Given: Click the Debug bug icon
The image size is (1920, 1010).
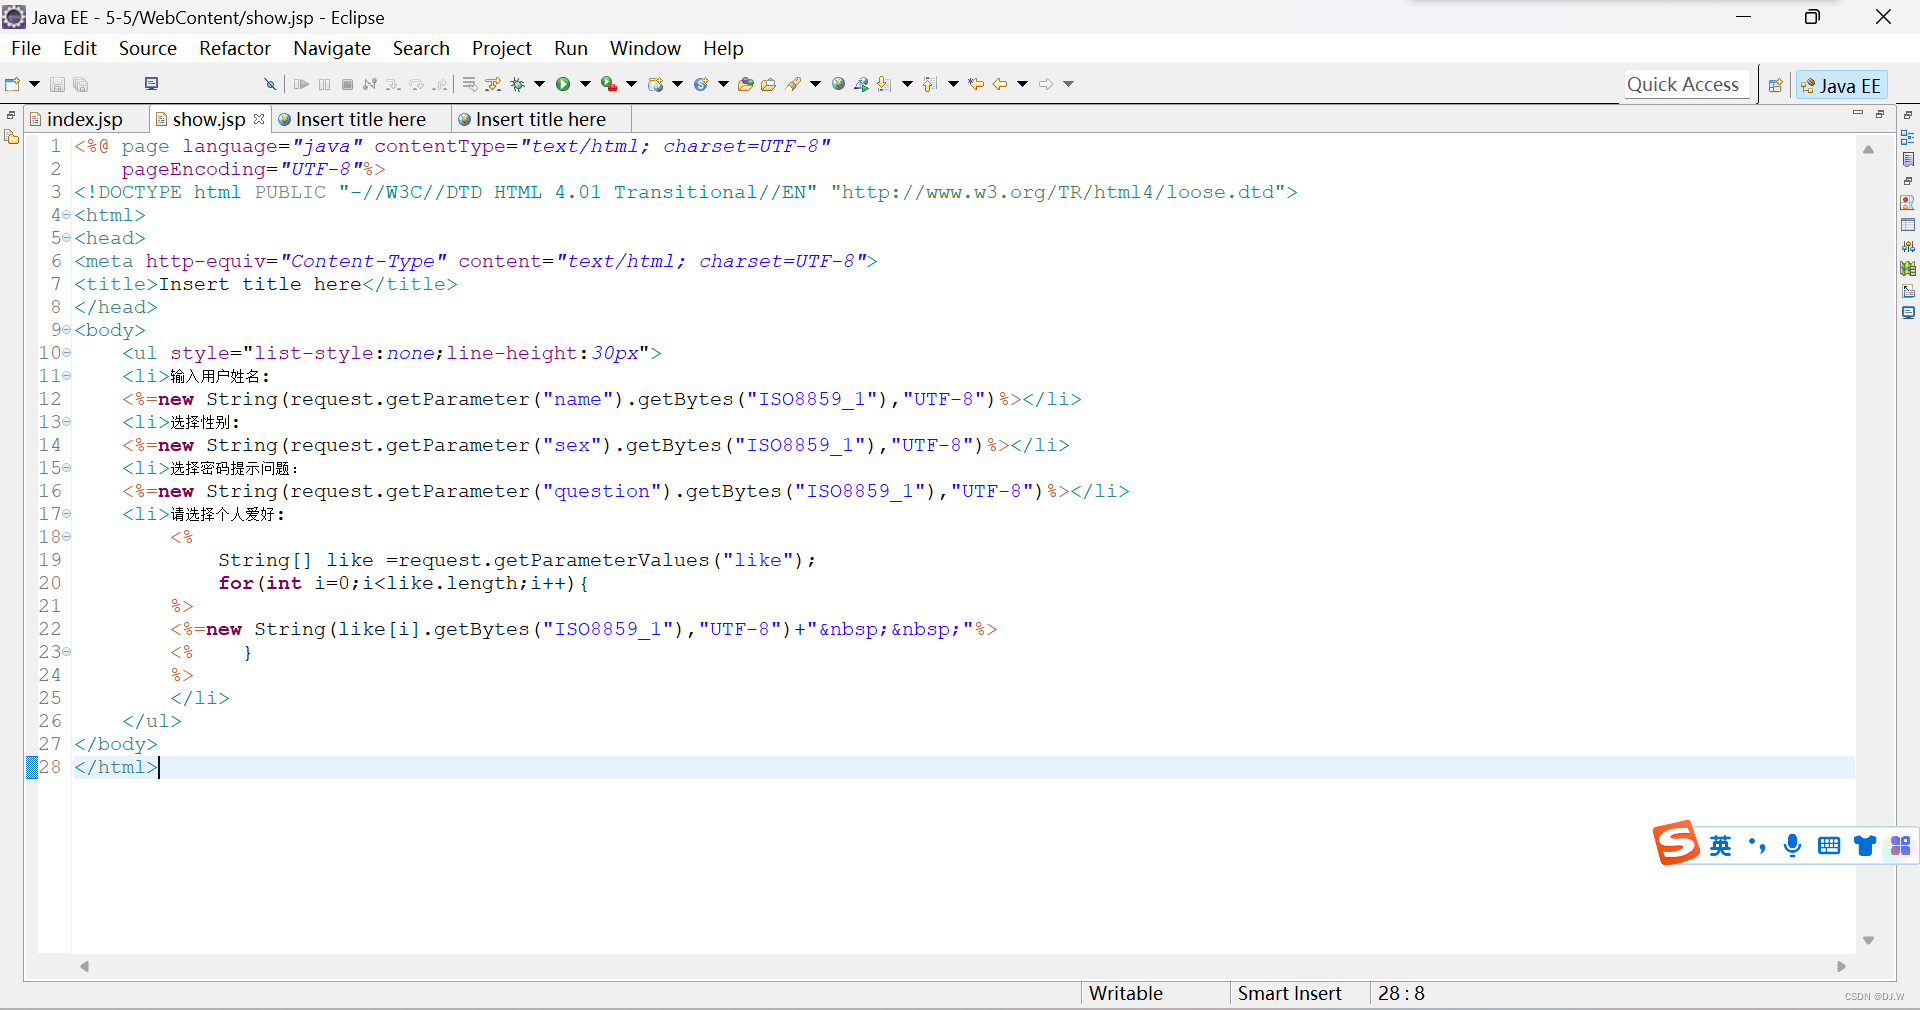Looking at the screenshot, I should point(517,84).
